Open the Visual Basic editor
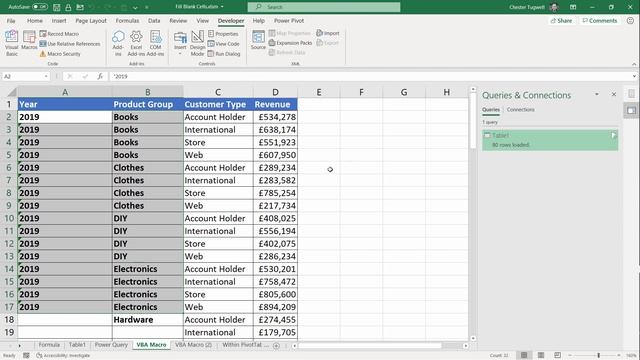 [x=12, y=43]
